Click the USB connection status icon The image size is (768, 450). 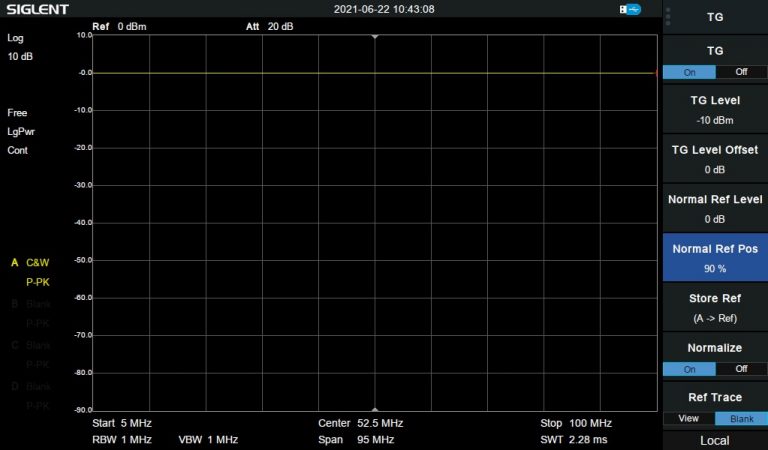[630, 9]
